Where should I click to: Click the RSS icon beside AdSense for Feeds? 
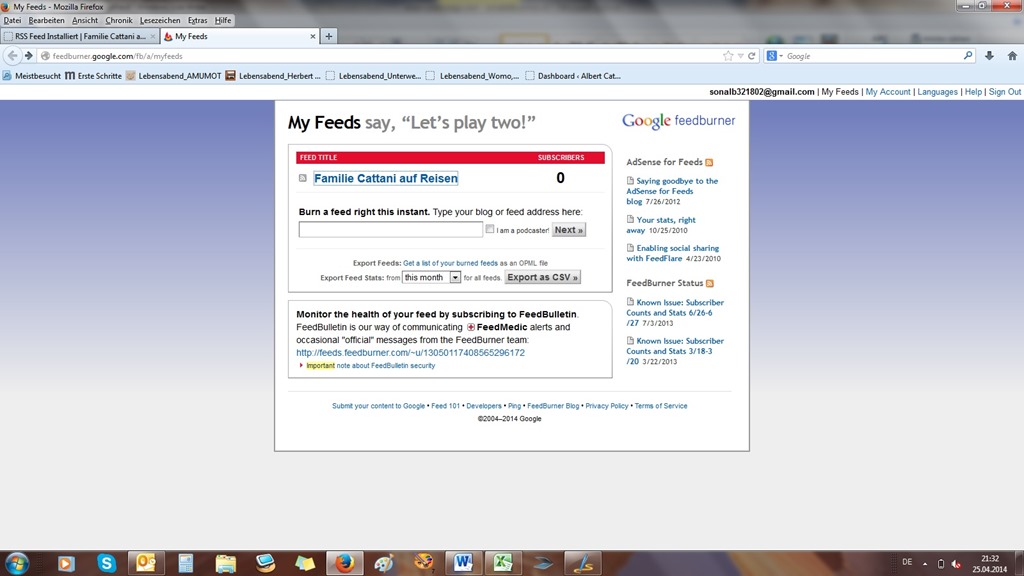point(710,162)
